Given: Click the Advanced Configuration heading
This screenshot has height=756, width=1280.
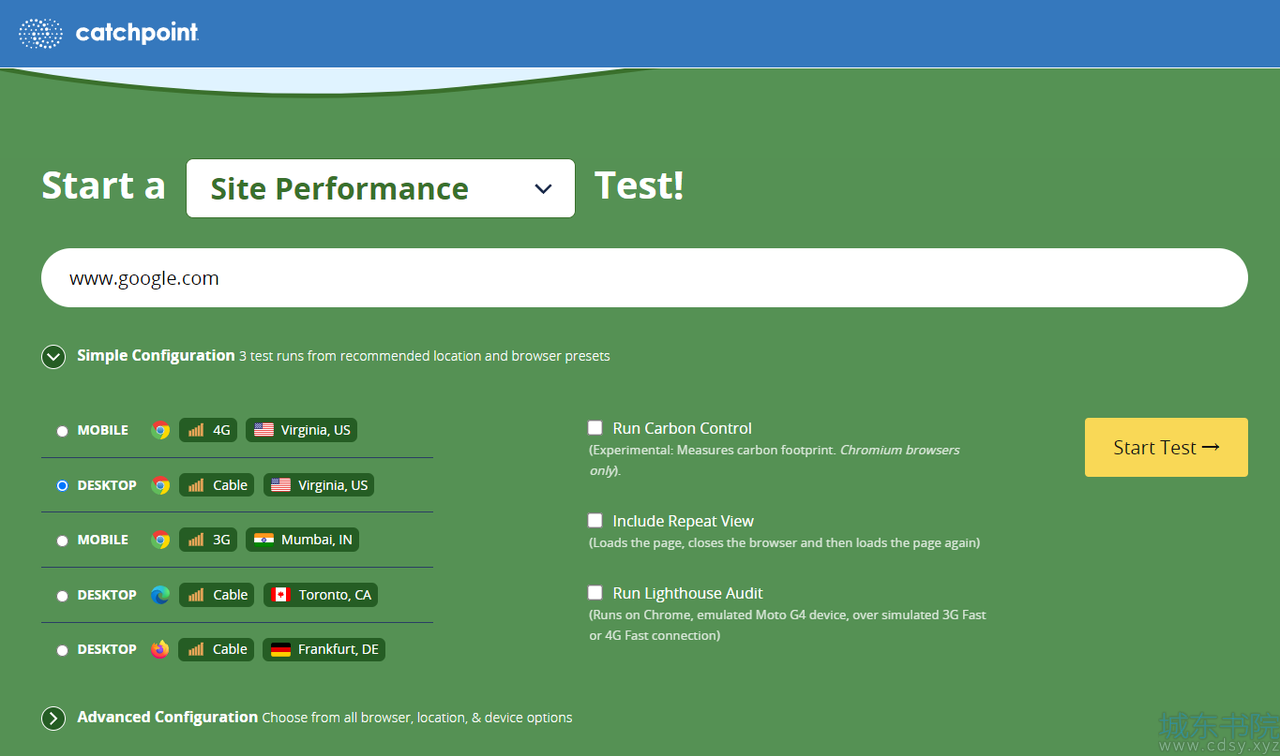Looking at the screenshot, I should click(167, 717).
